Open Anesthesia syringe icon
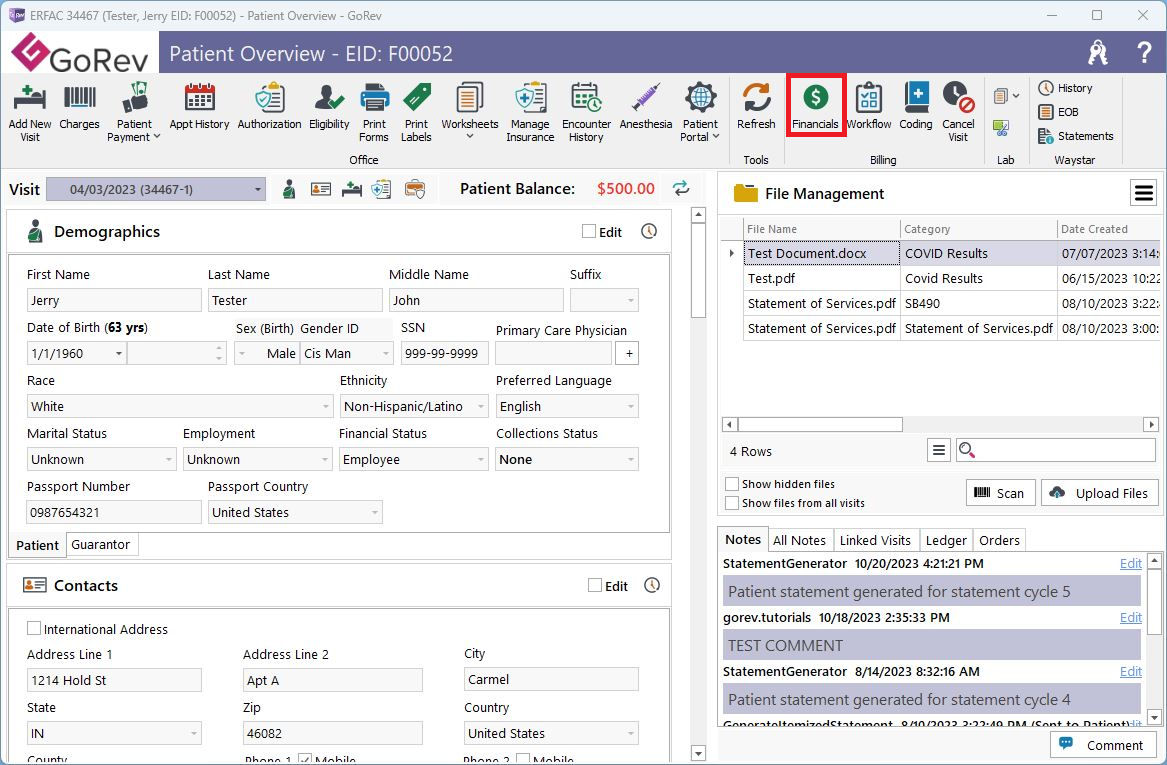1167x765 pixels. (645, 105)
